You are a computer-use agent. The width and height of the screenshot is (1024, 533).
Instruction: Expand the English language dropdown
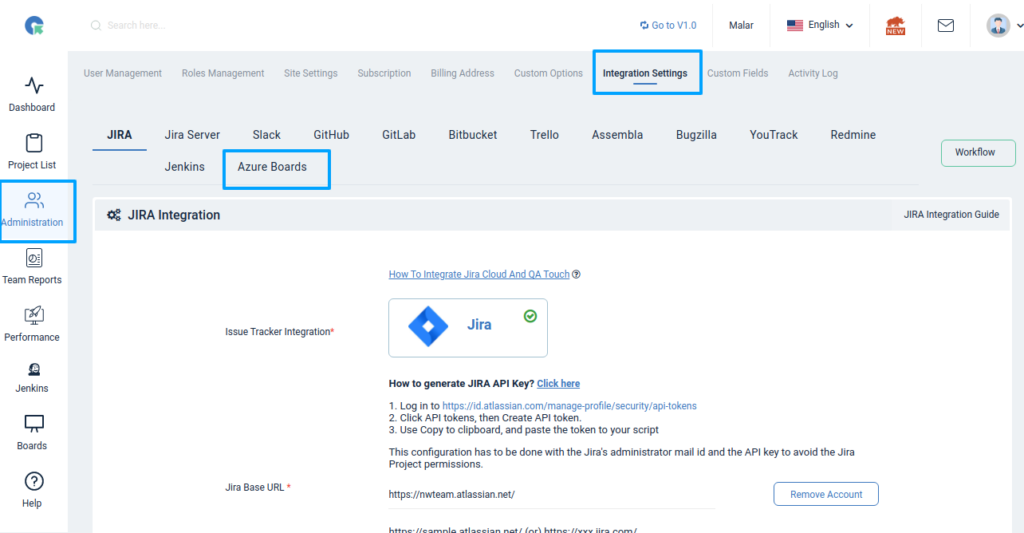click(820, 25)
